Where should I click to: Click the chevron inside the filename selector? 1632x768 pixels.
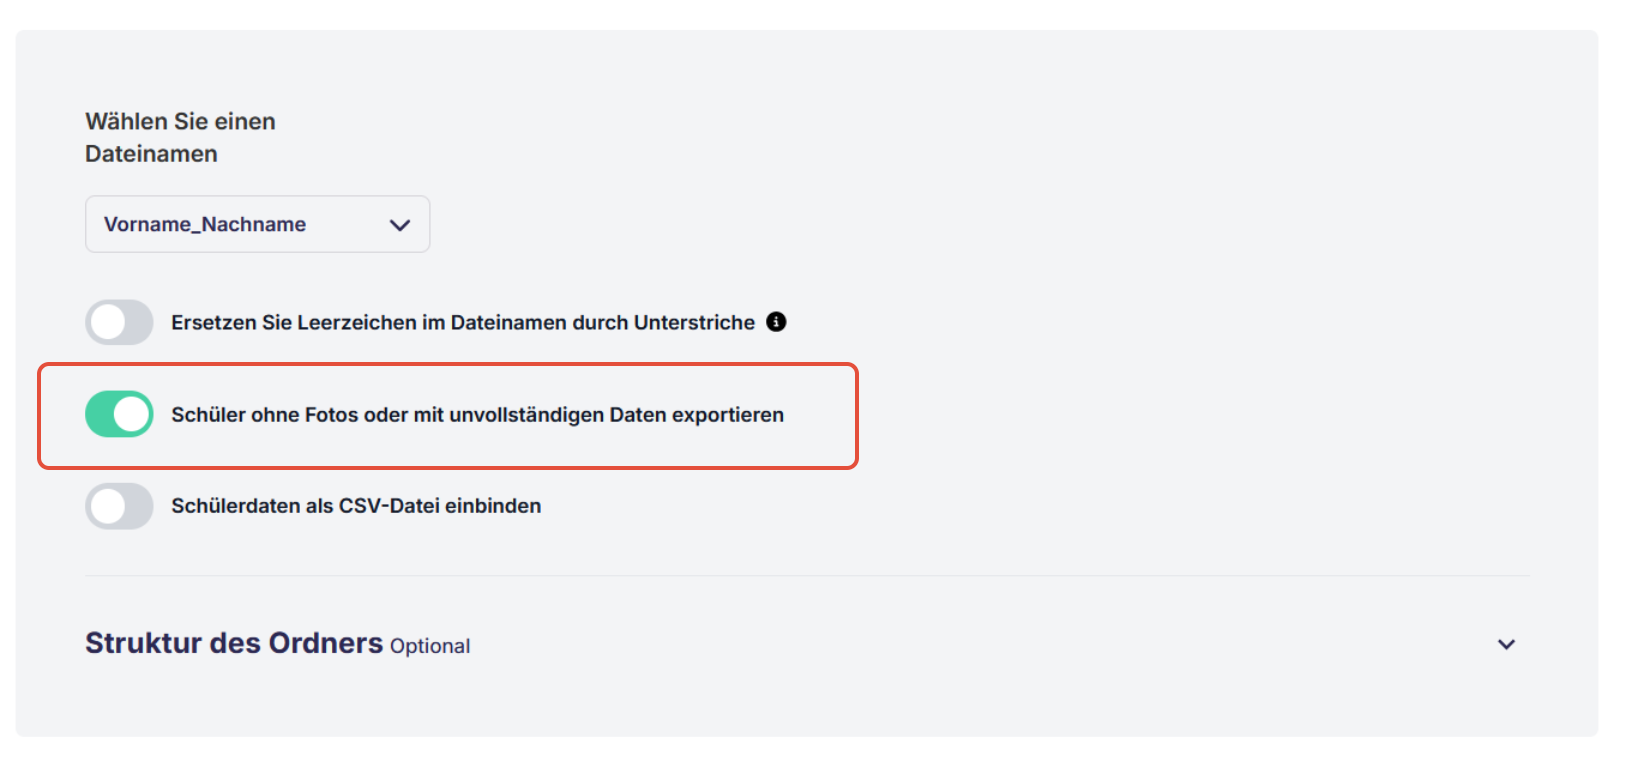click(x=398, y=224)
